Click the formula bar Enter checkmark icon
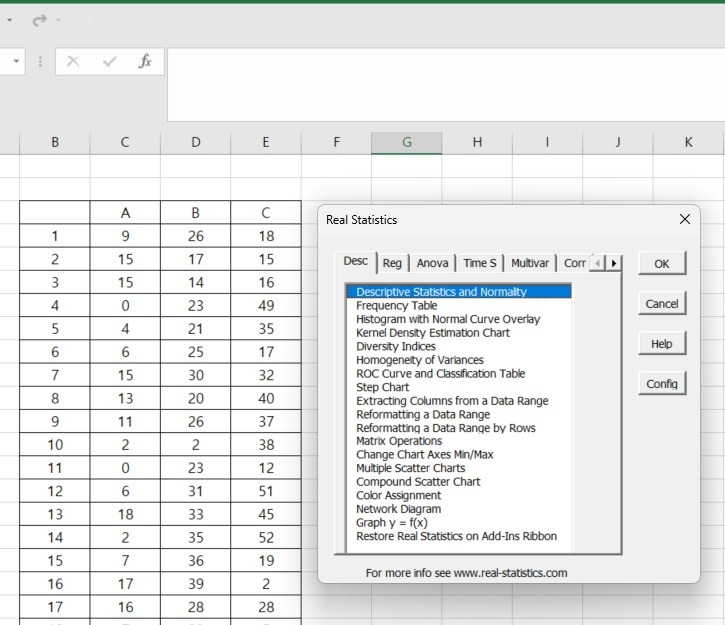The width and height of the screenshot is (725, 625). [x=110, y=61]
